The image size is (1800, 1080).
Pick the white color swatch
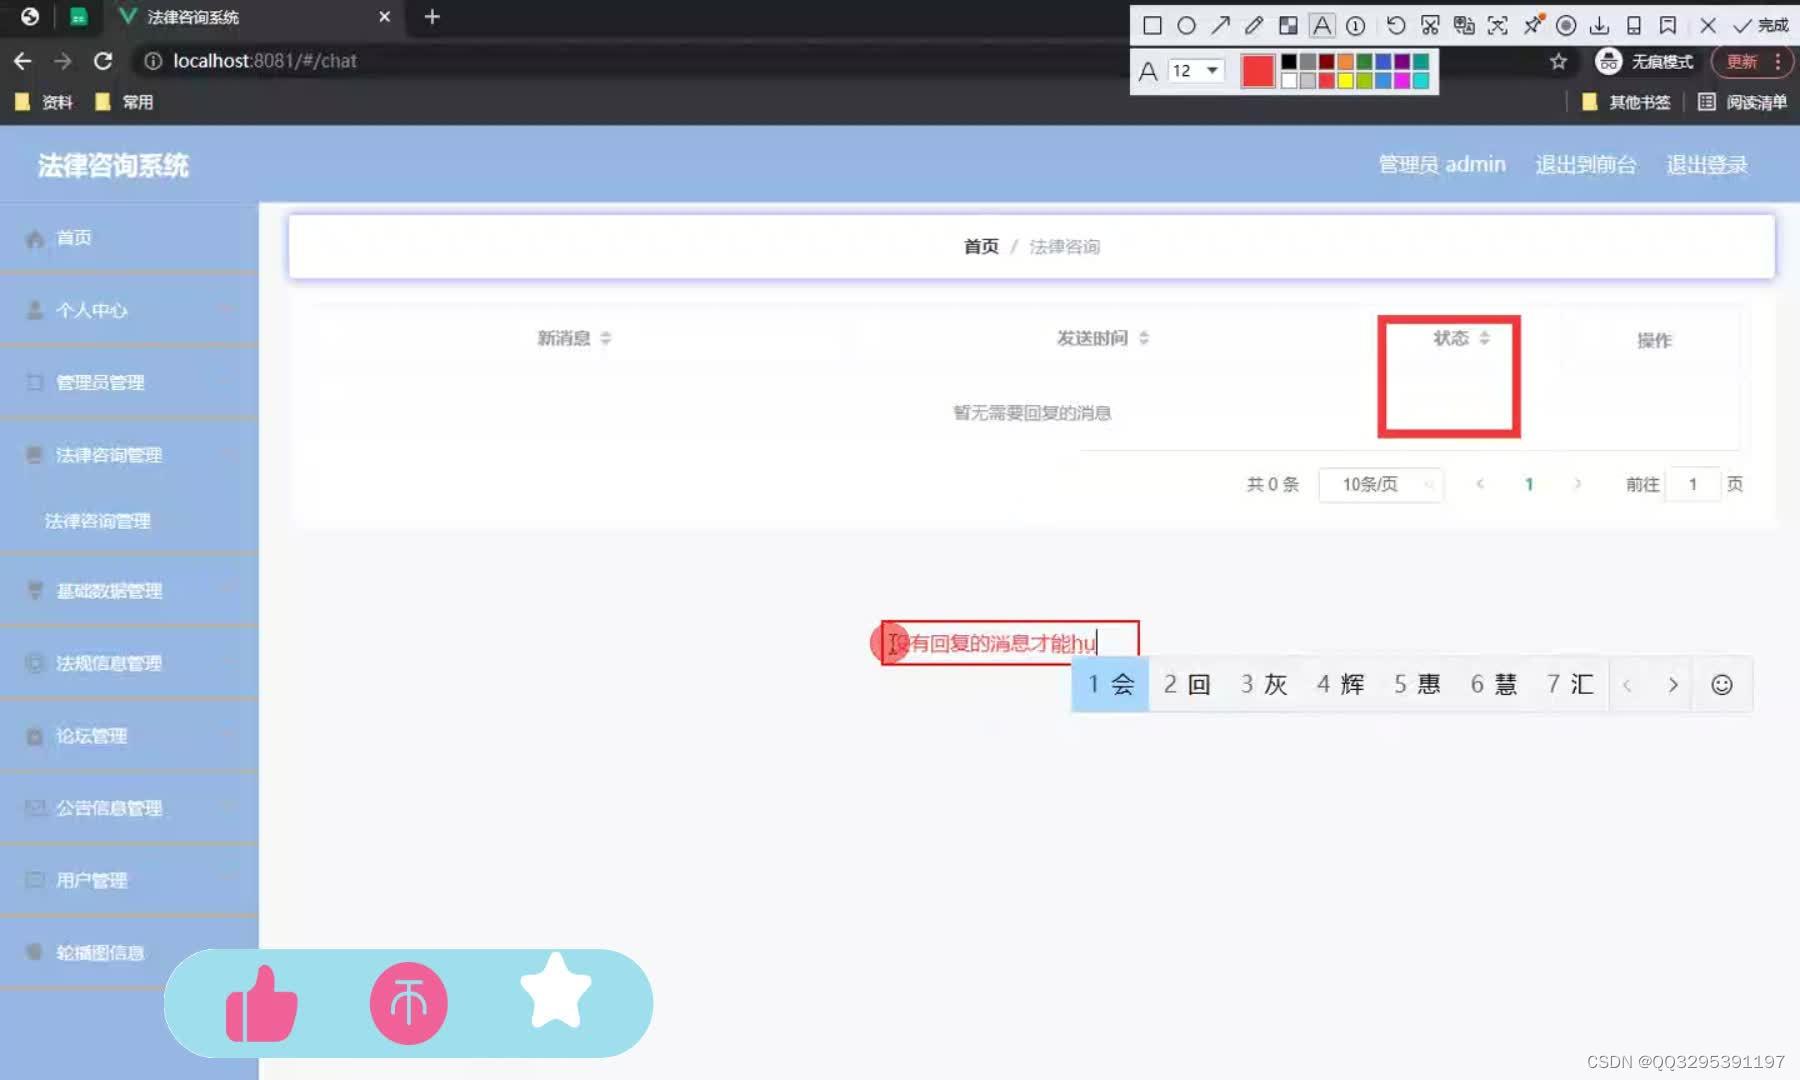[1289, 81]
